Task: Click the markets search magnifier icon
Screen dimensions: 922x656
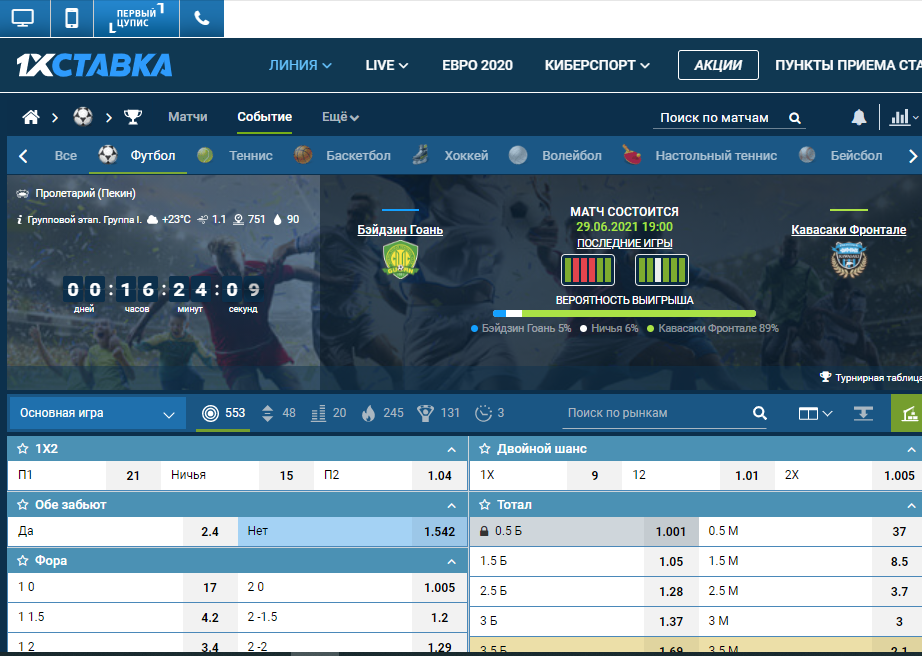Action: pos(760,413)
